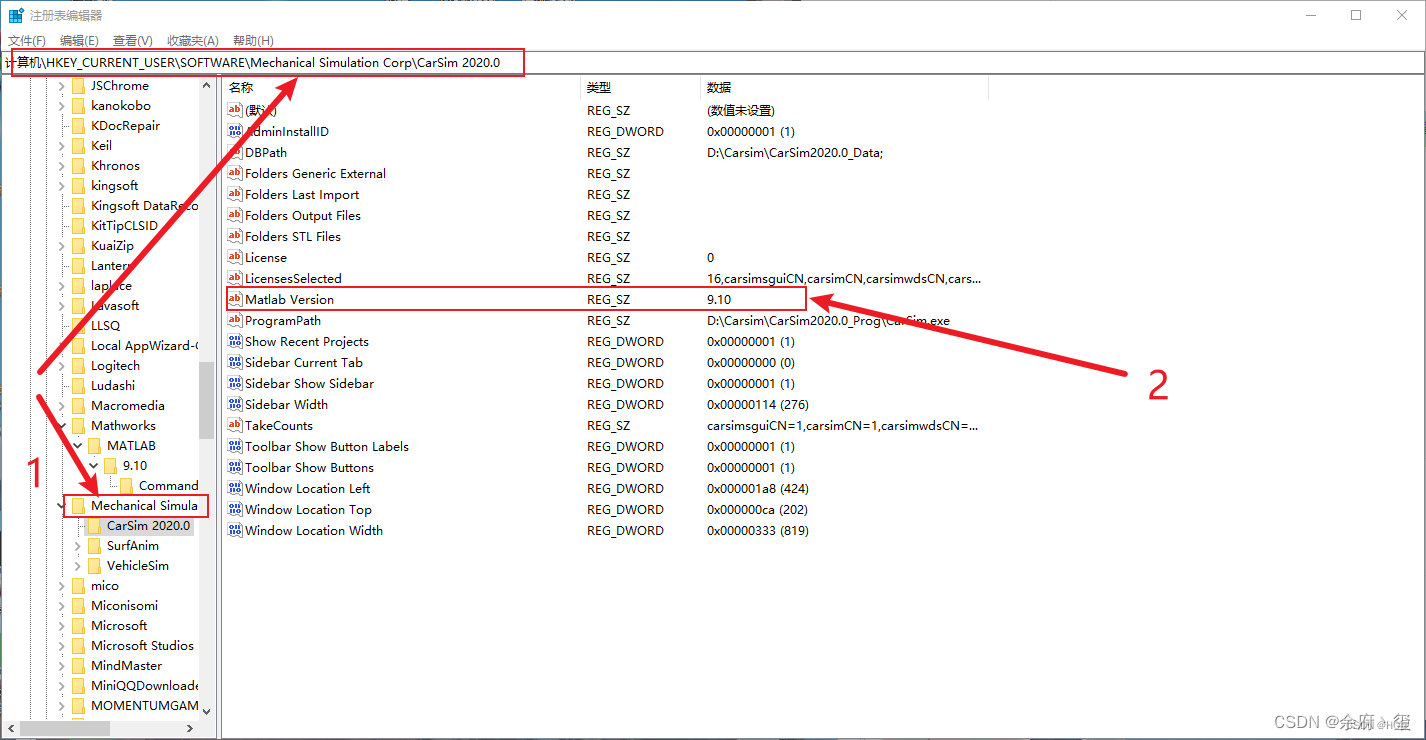
Task: Click the string icon of ProgramPath
Action: click(235, 320)
